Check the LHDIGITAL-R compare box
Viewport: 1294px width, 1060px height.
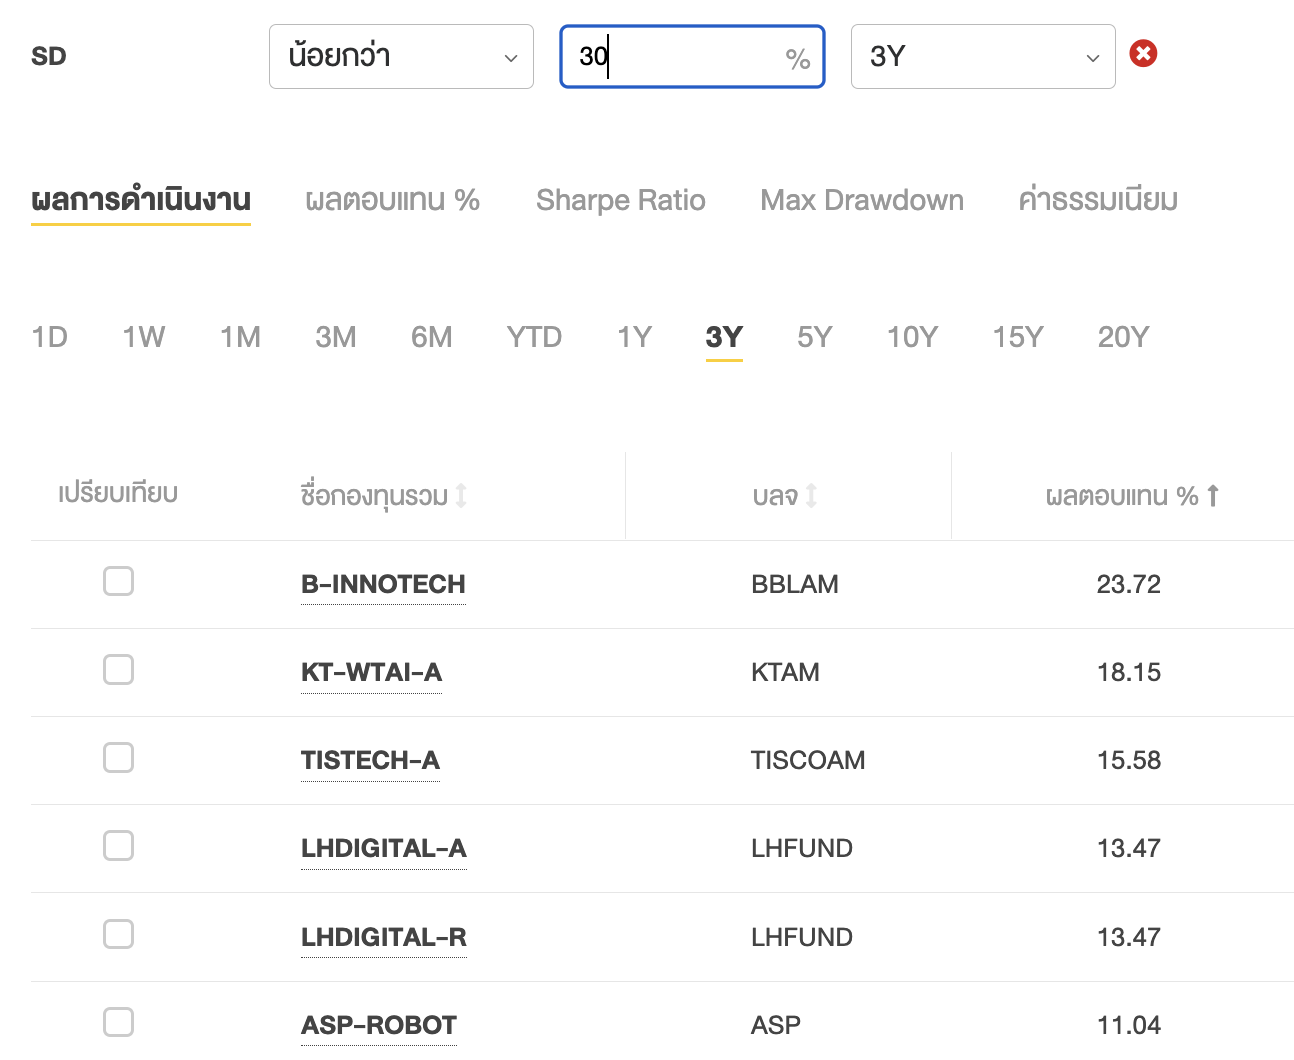(118, 934)
